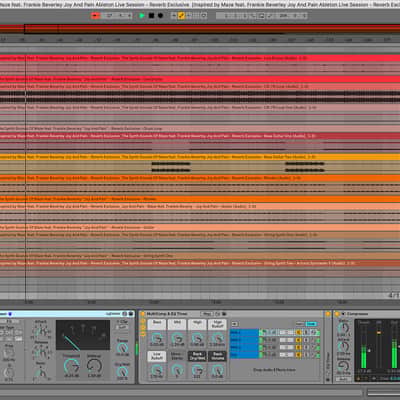
Task: Toggle the rack's topmost yellow show/hide selector
Action: [144, 321]
